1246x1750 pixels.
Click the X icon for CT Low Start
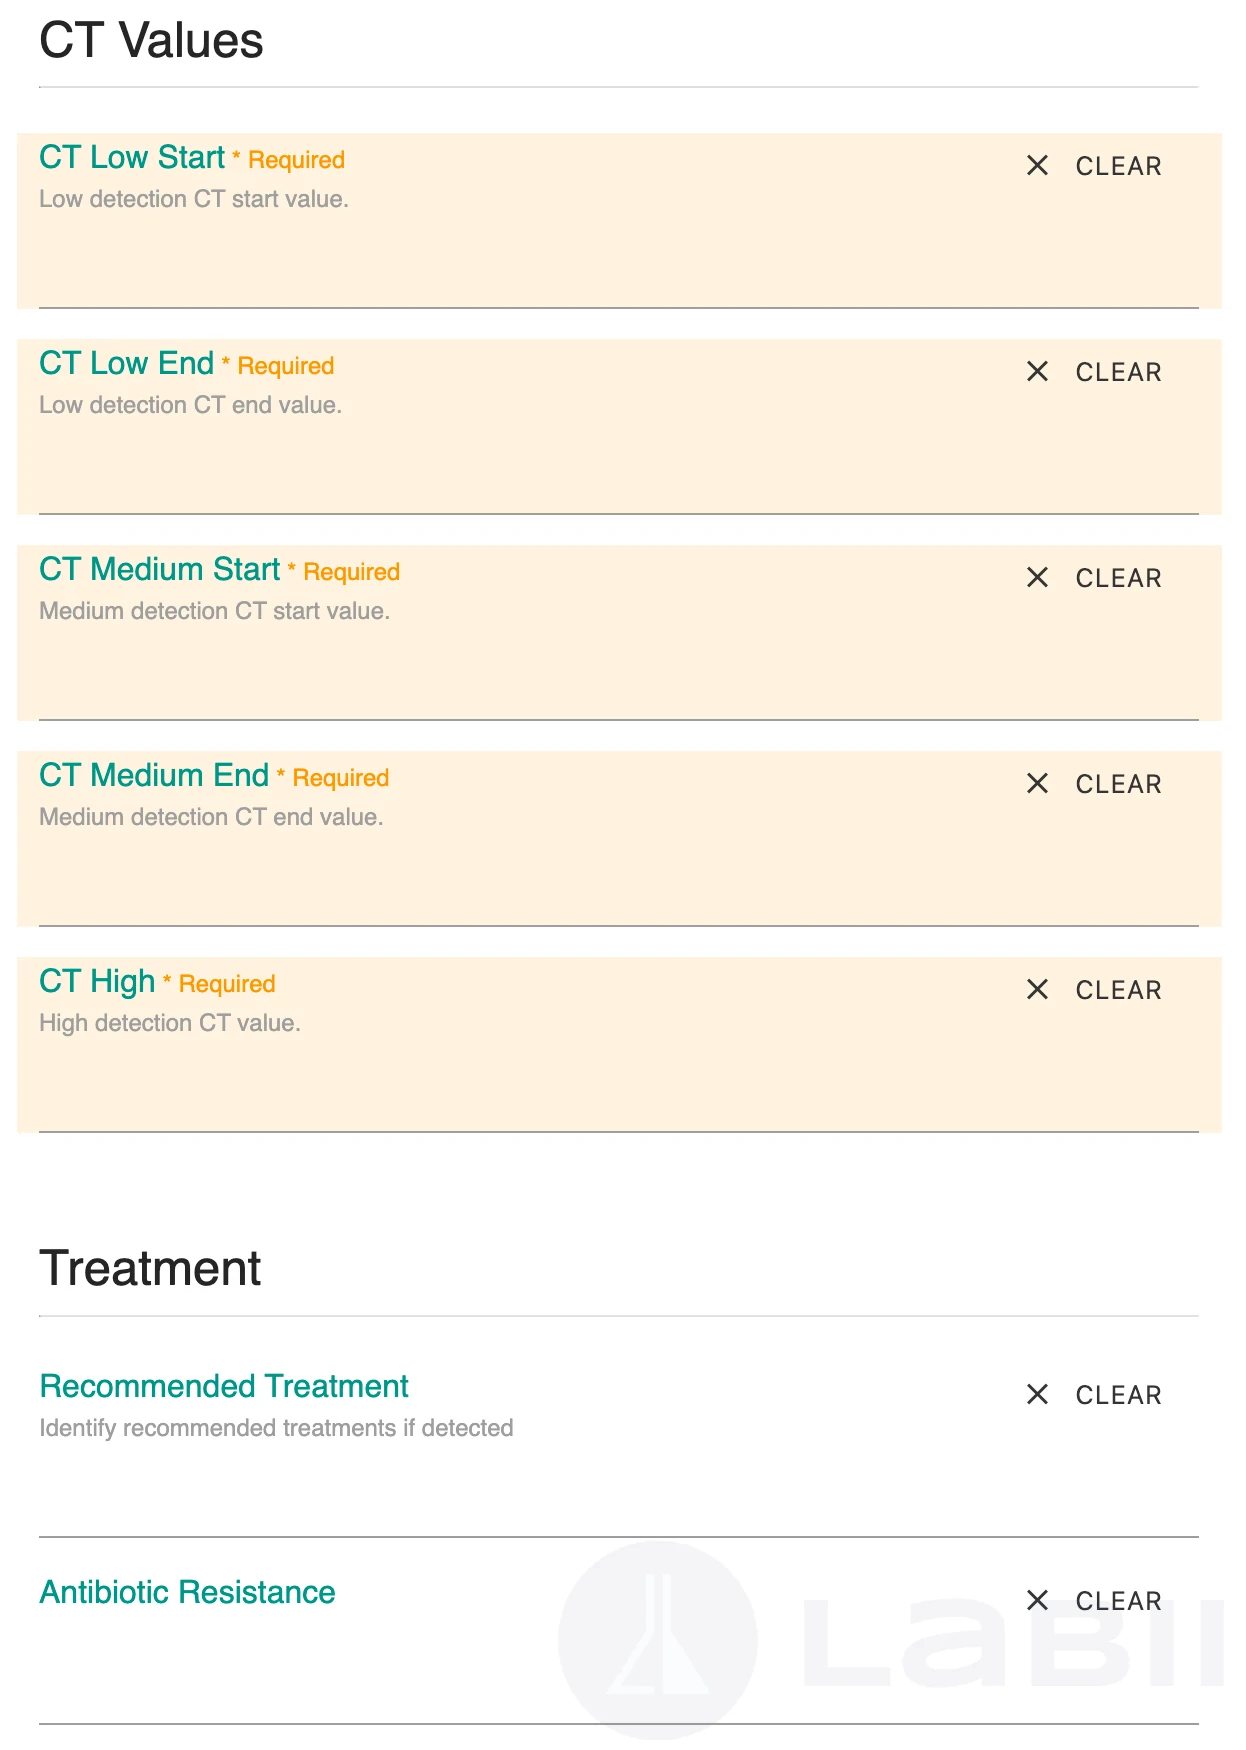pyautogui.click(x=1037, y=166)
